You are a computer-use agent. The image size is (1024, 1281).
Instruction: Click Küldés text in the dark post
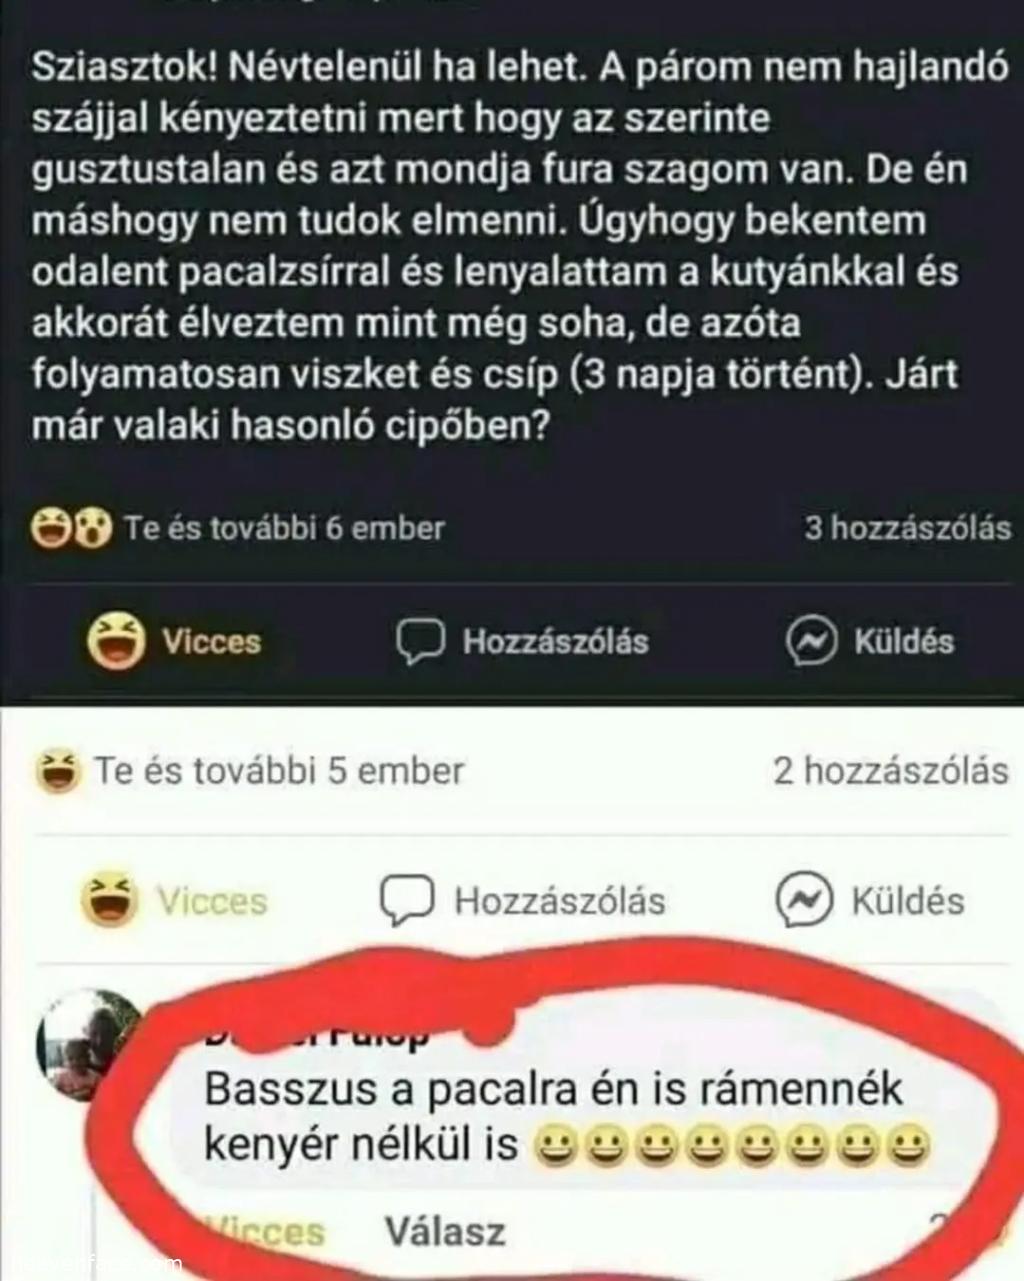904,642
